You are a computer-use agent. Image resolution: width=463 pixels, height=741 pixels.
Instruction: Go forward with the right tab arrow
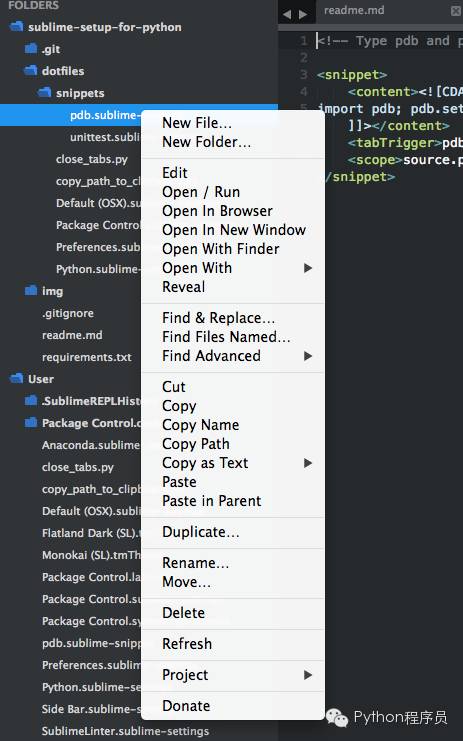302,15
